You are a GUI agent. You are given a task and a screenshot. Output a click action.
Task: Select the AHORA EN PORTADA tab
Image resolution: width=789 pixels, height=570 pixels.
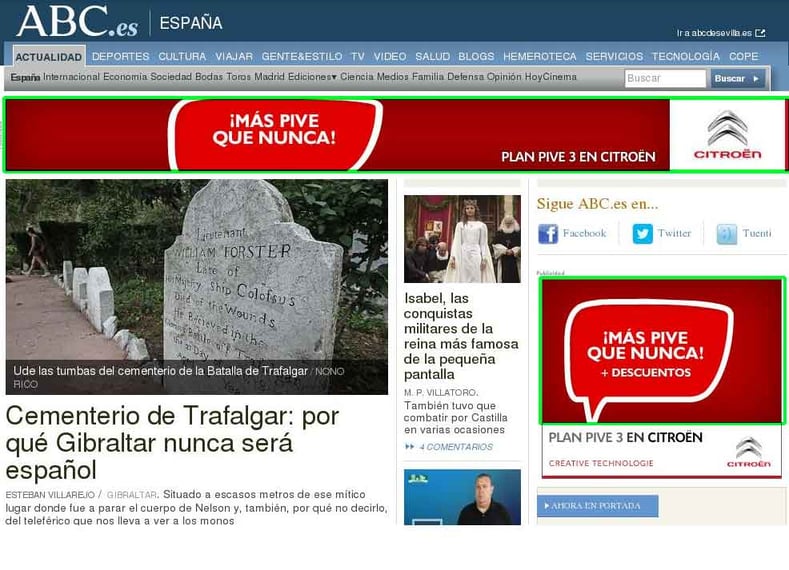(x=598, y=506)
